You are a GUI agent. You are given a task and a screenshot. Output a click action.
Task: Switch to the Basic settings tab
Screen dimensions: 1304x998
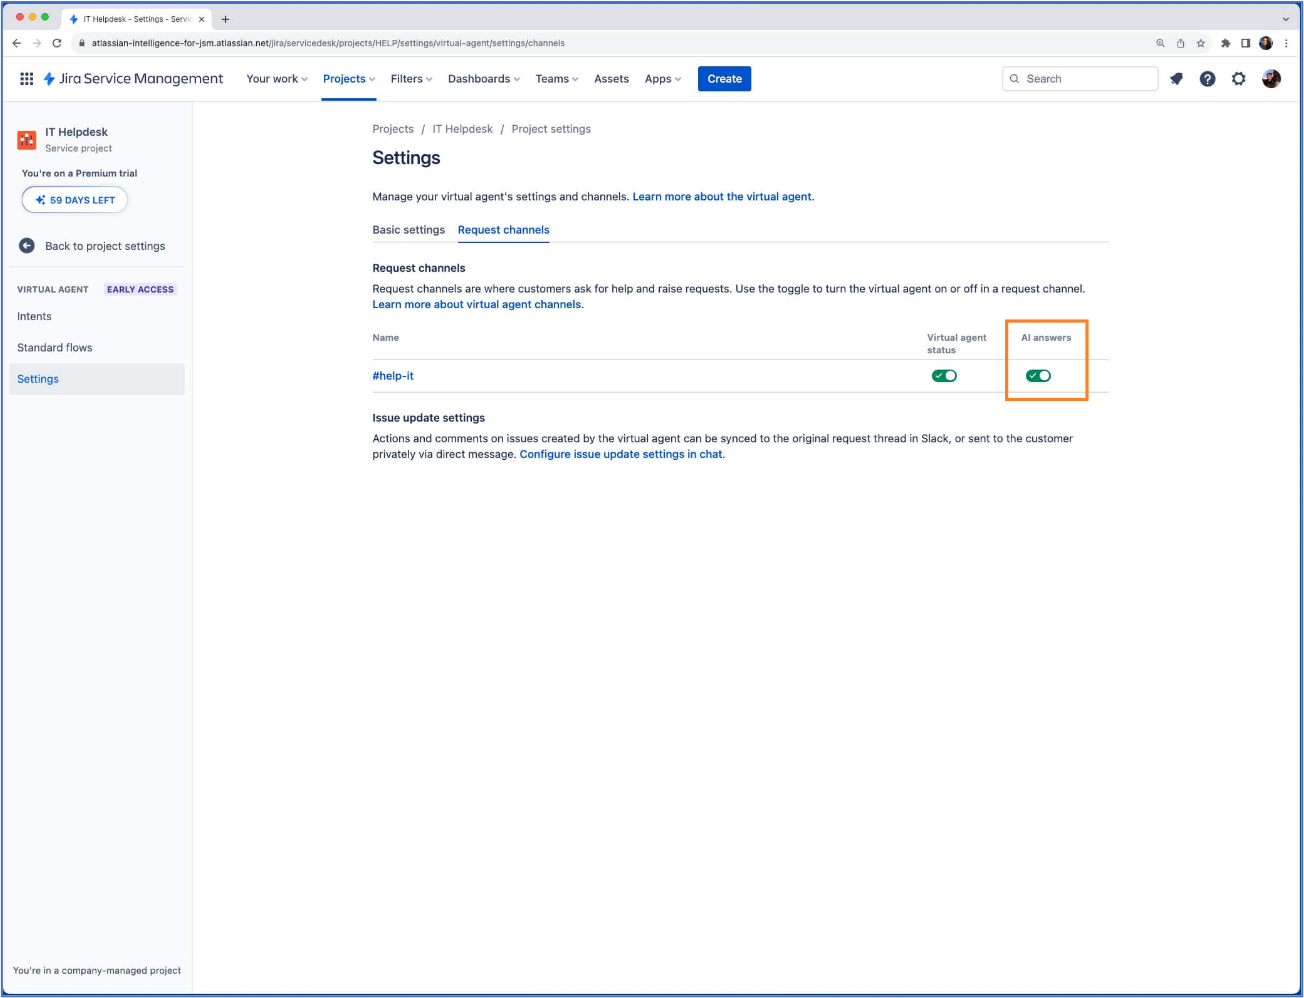coord(408,230)
